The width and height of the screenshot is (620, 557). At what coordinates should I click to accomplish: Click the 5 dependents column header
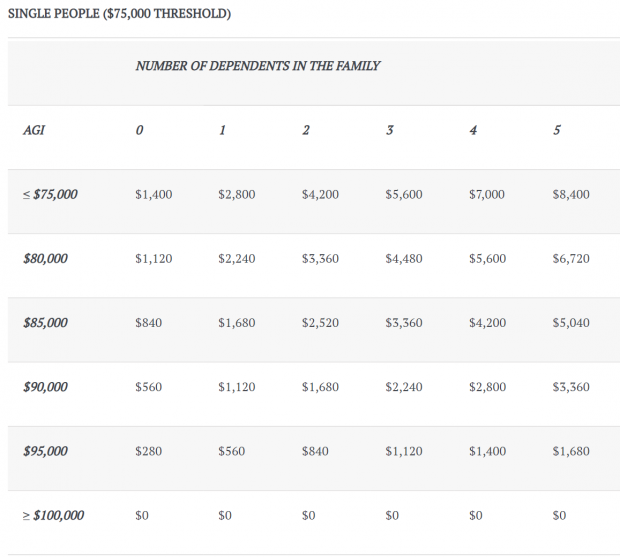pyautogui.click(x=557, y=130)
